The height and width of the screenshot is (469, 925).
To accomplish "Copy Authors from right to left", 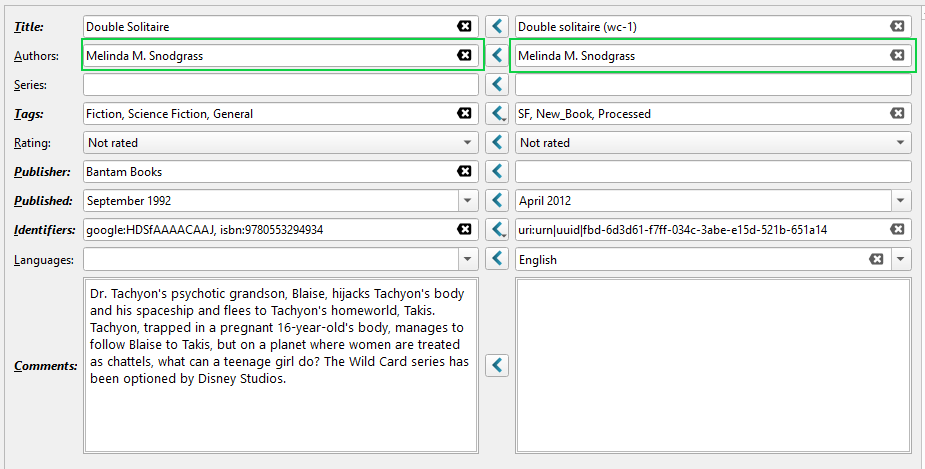I will tap(497, 55).
